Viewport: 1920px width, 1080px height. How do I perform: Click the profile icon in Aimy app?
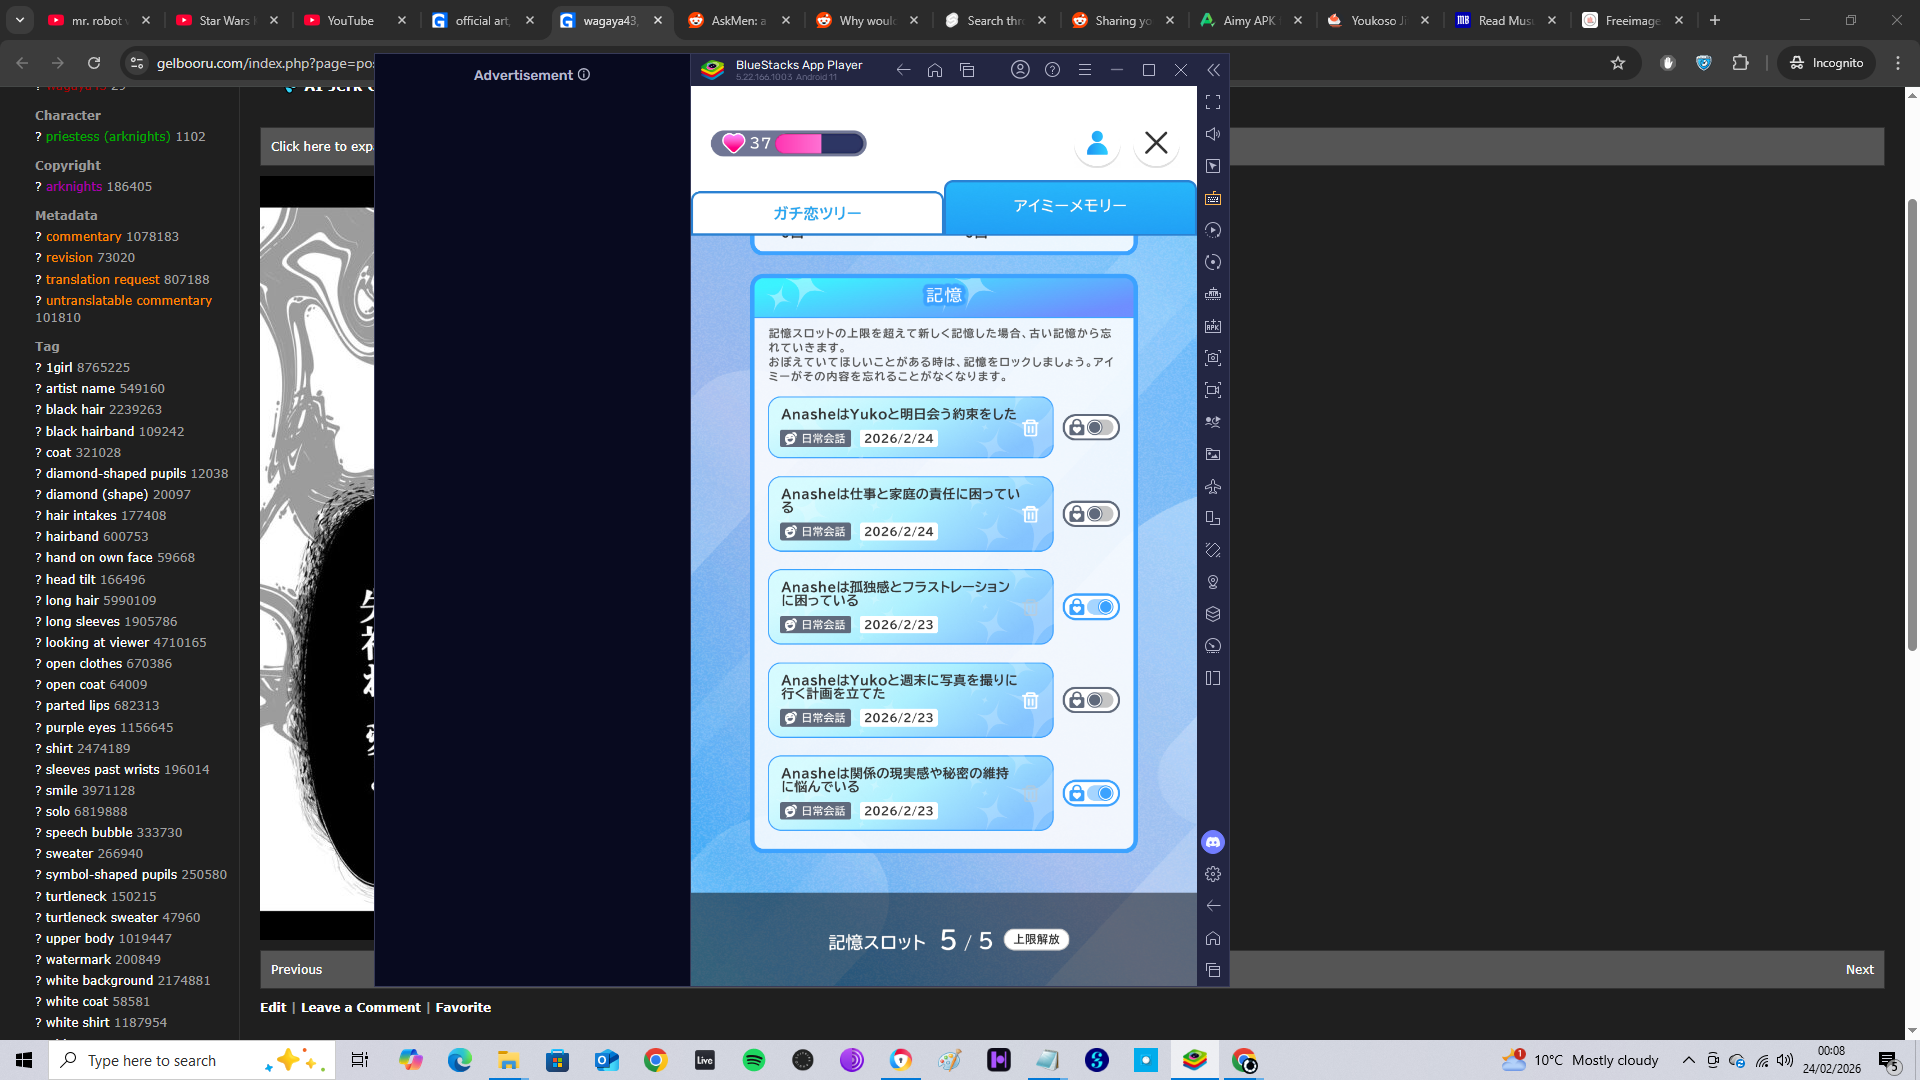pyautogui.click(x=1097, y=144)
